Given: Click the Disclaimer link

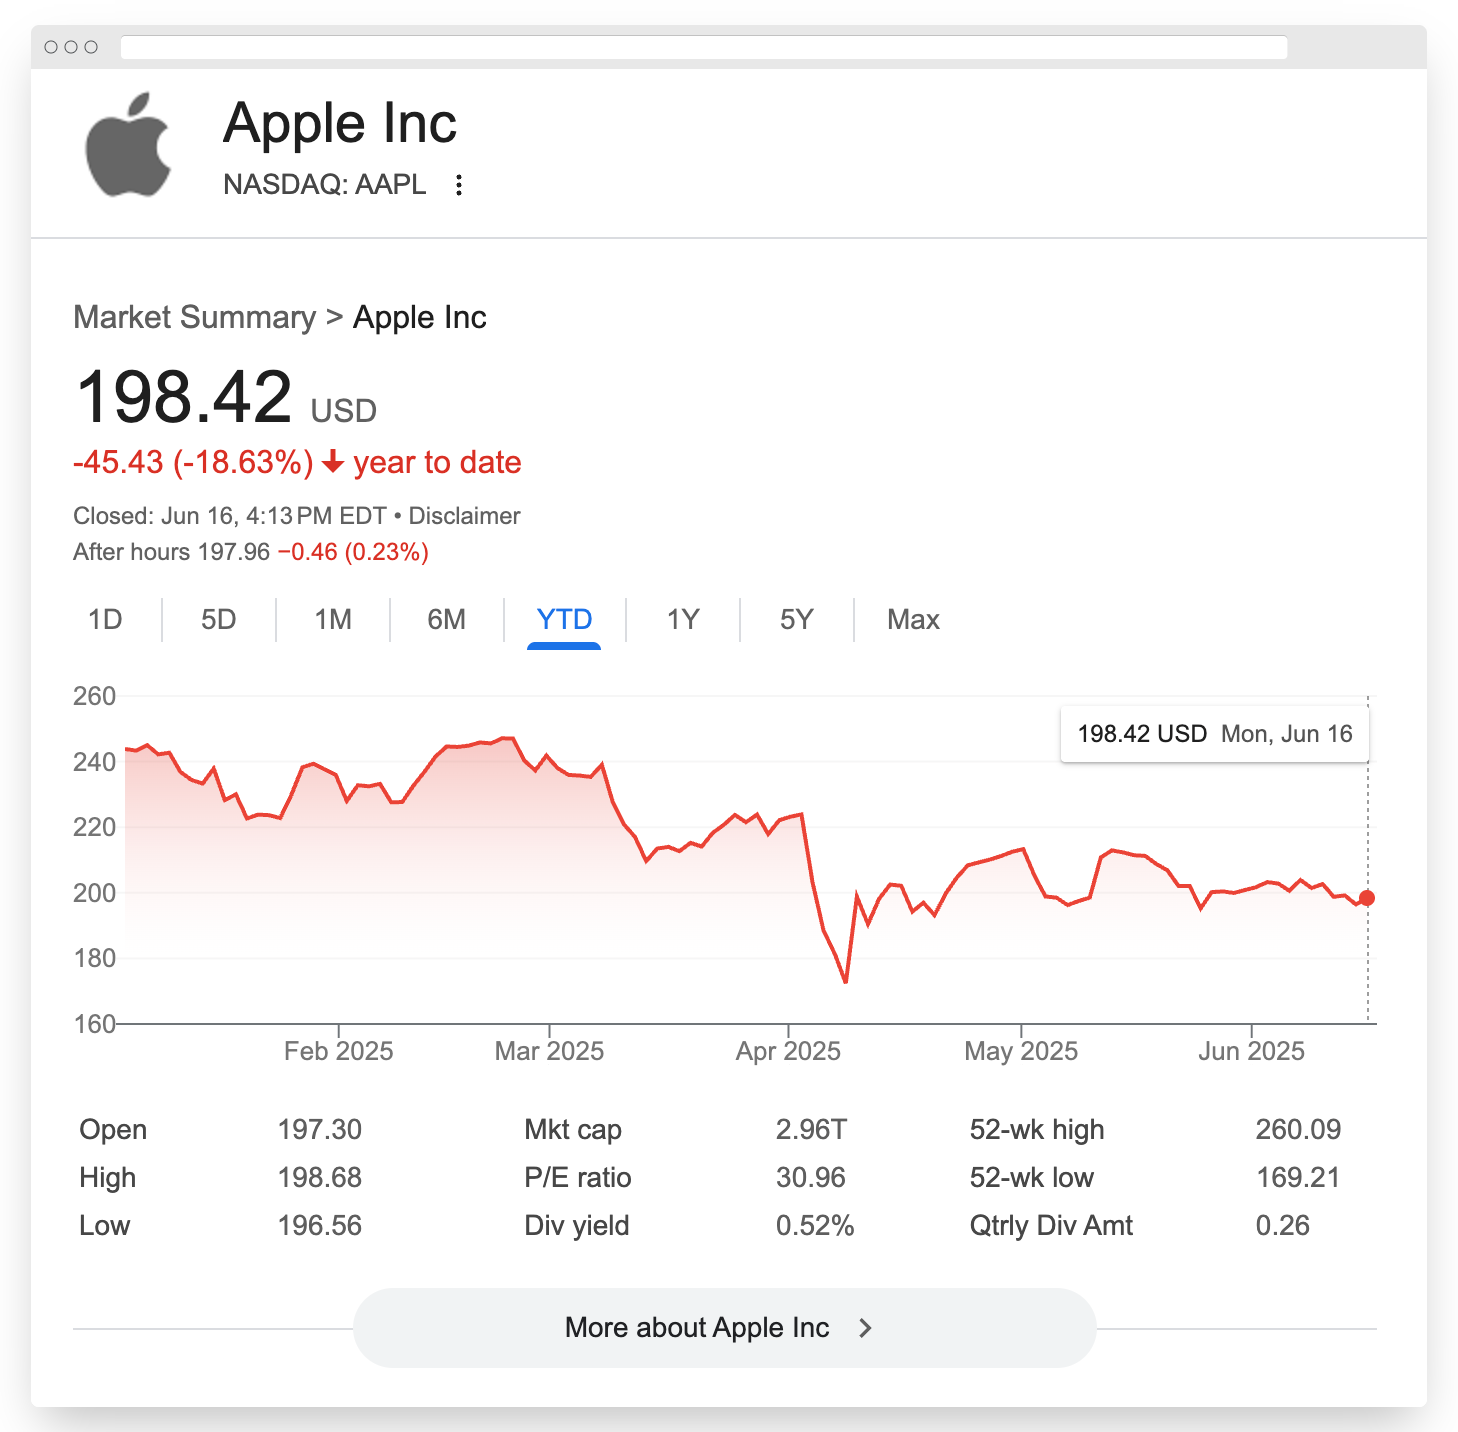Looking at the screenshot, I should 464,516.
